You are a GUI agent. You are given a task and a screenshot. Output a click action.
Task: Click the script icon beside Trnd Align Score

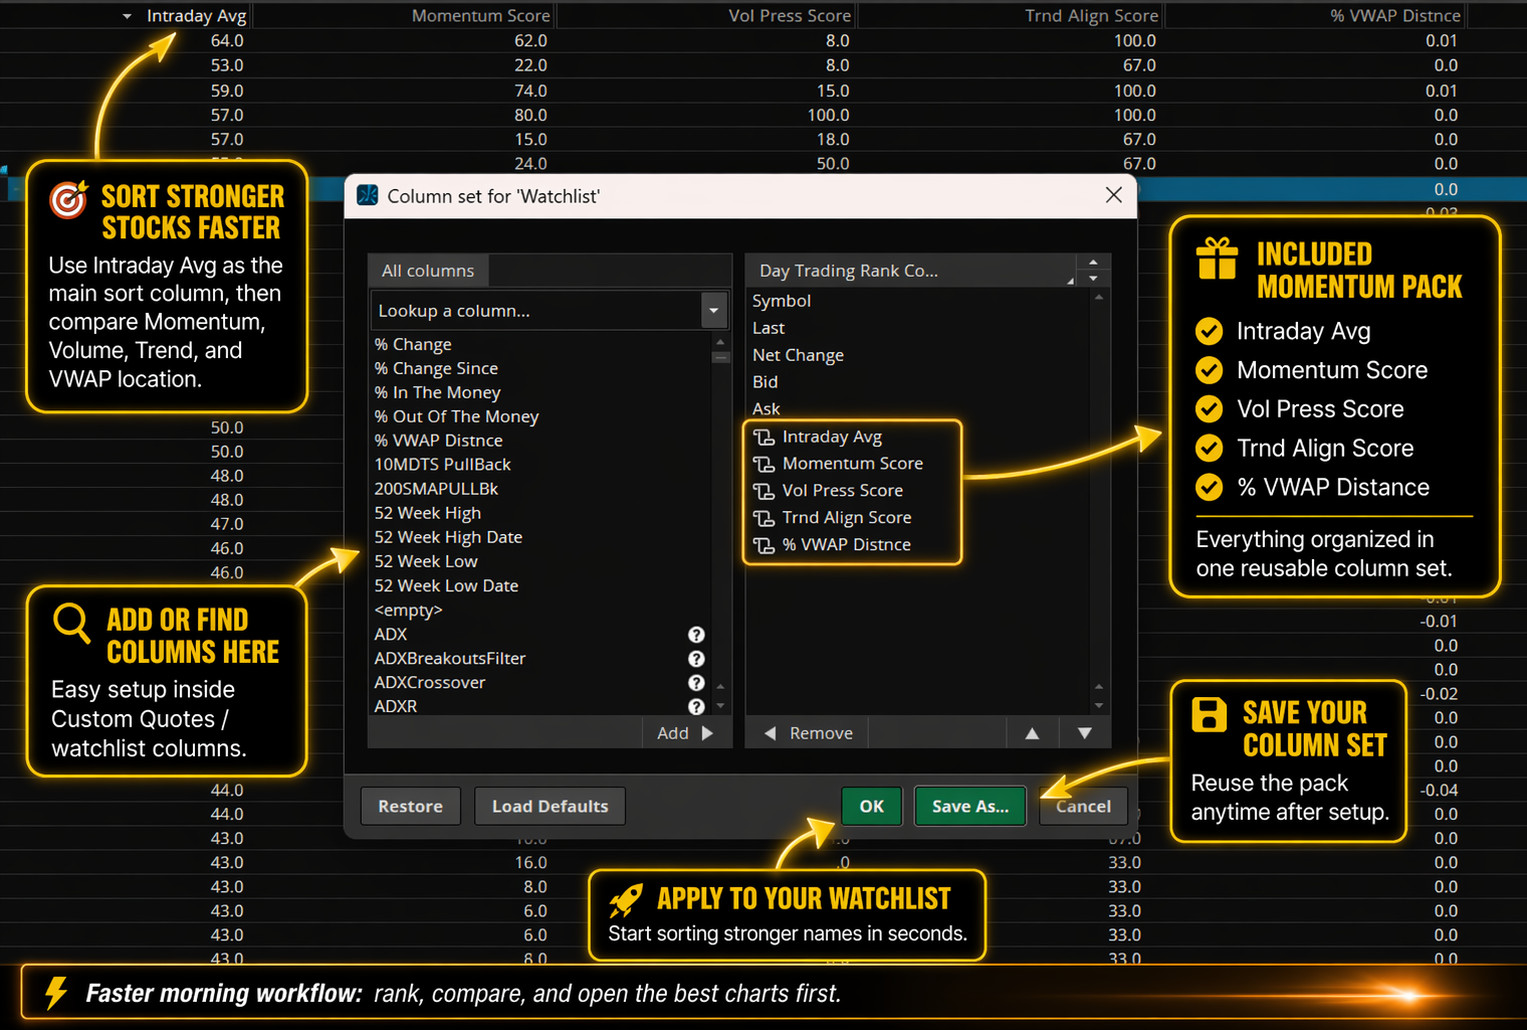point(764,518)
